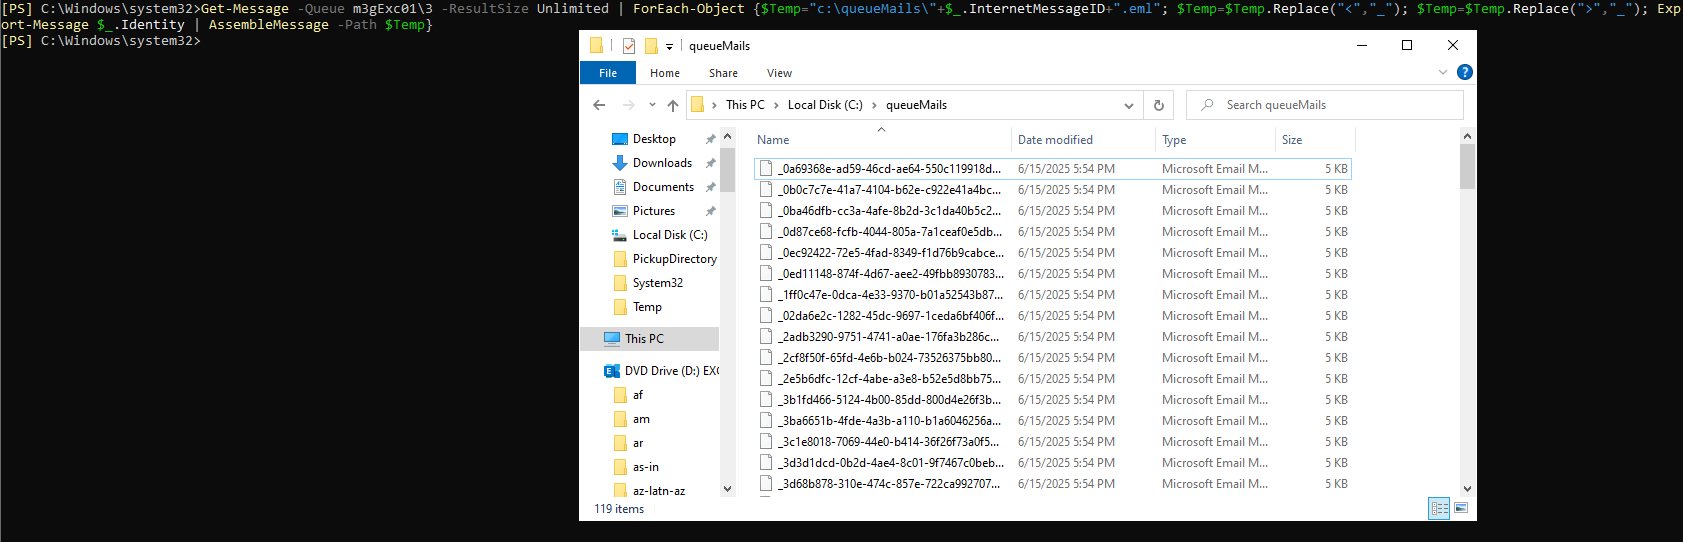Click Local Disk (C:) in the address bar
1683x542 pixels.
coord(825,105)
